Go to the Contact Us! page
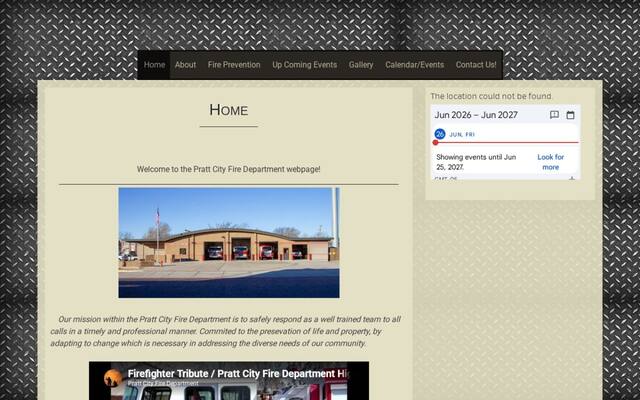 point(476,65)
